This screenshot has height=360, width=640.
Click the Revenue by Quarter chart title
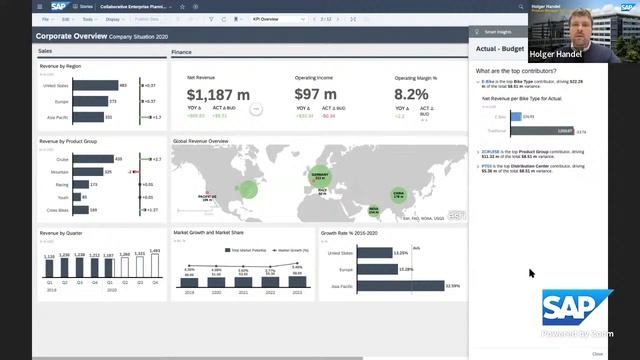click(x=61, y=233)
